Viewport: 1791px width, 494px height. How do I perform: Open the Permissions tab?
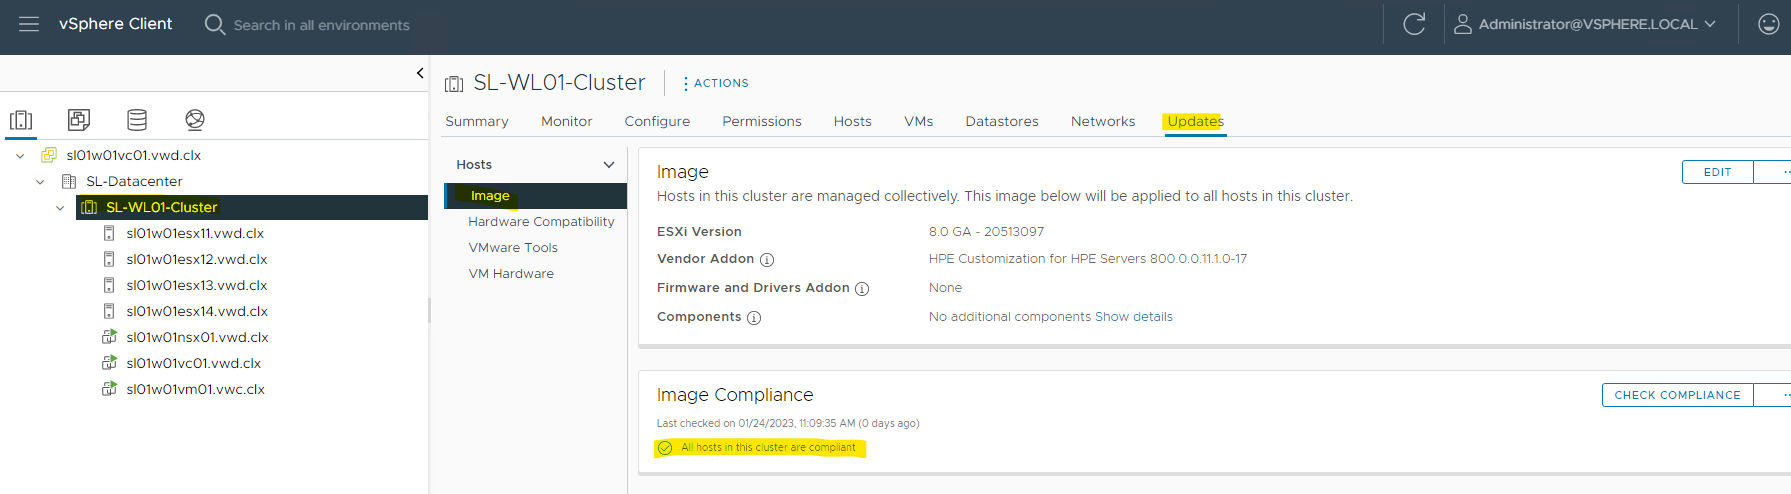[762, 121]
